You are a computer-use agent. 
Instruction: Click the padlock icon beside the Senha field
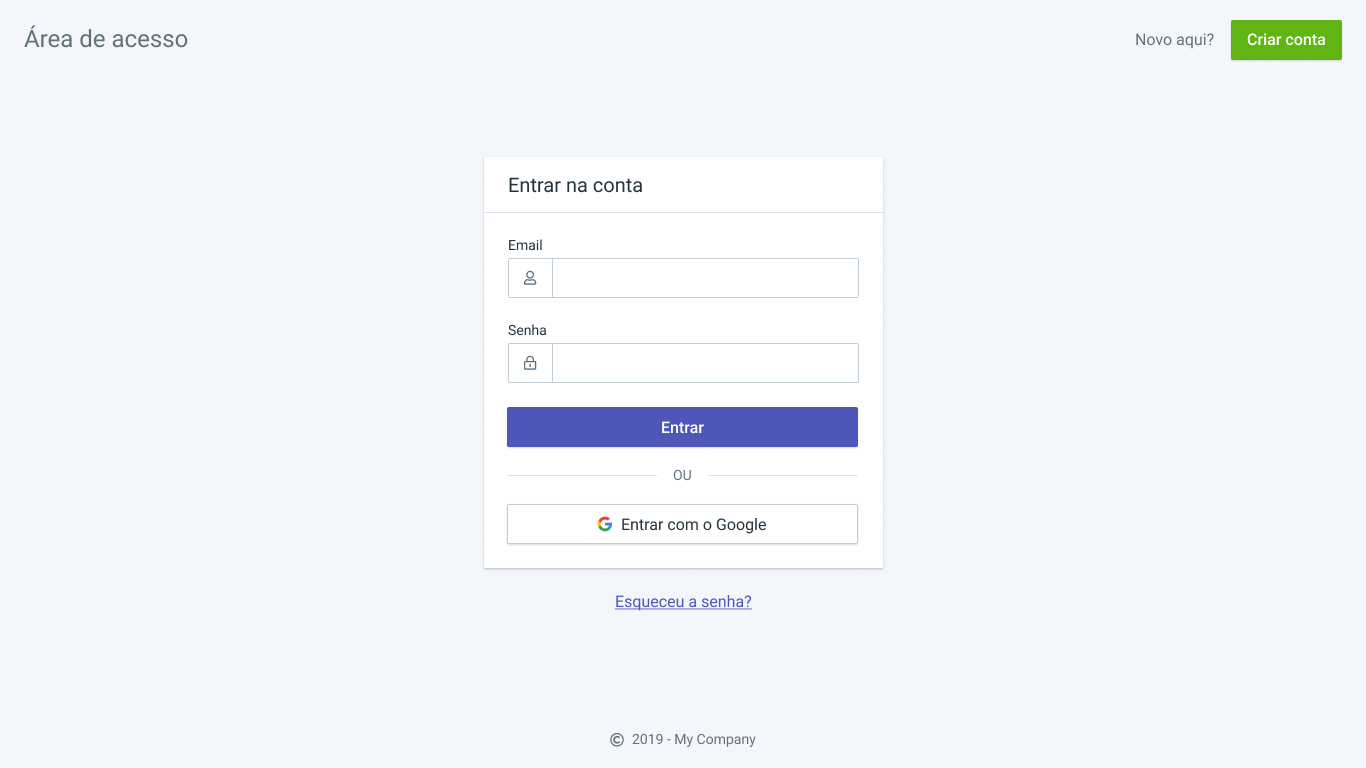pos(529,363)
